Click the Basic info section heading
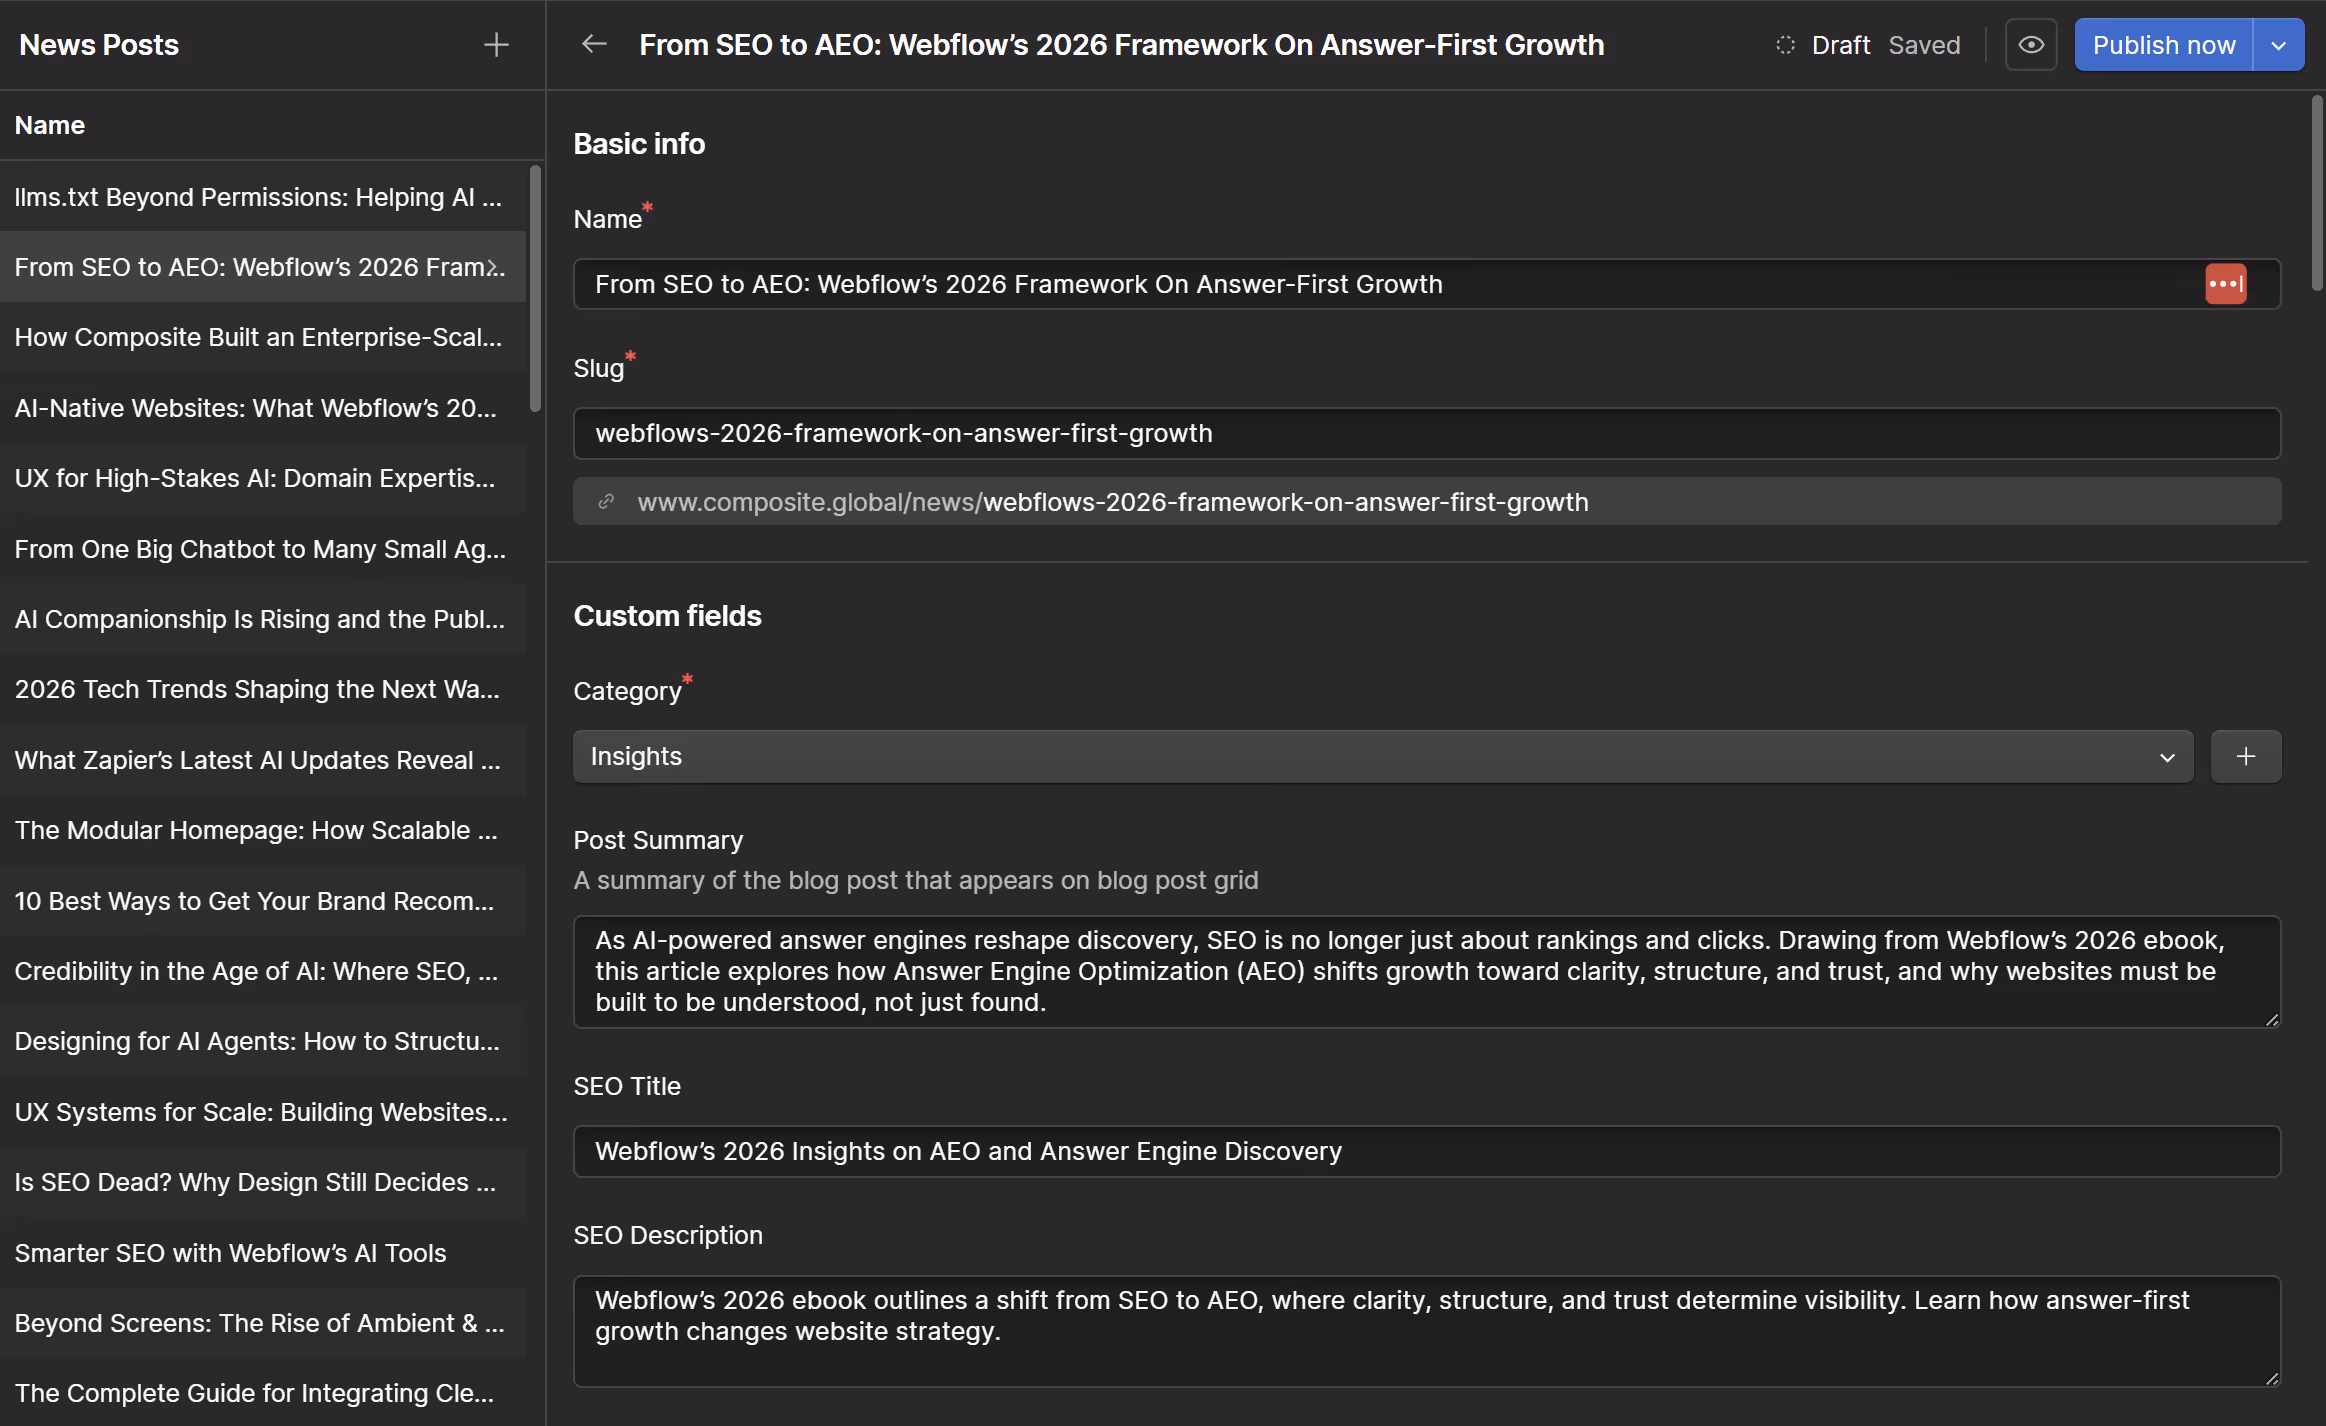Viewport: 2326px width, 1426px height. (639, 144)
